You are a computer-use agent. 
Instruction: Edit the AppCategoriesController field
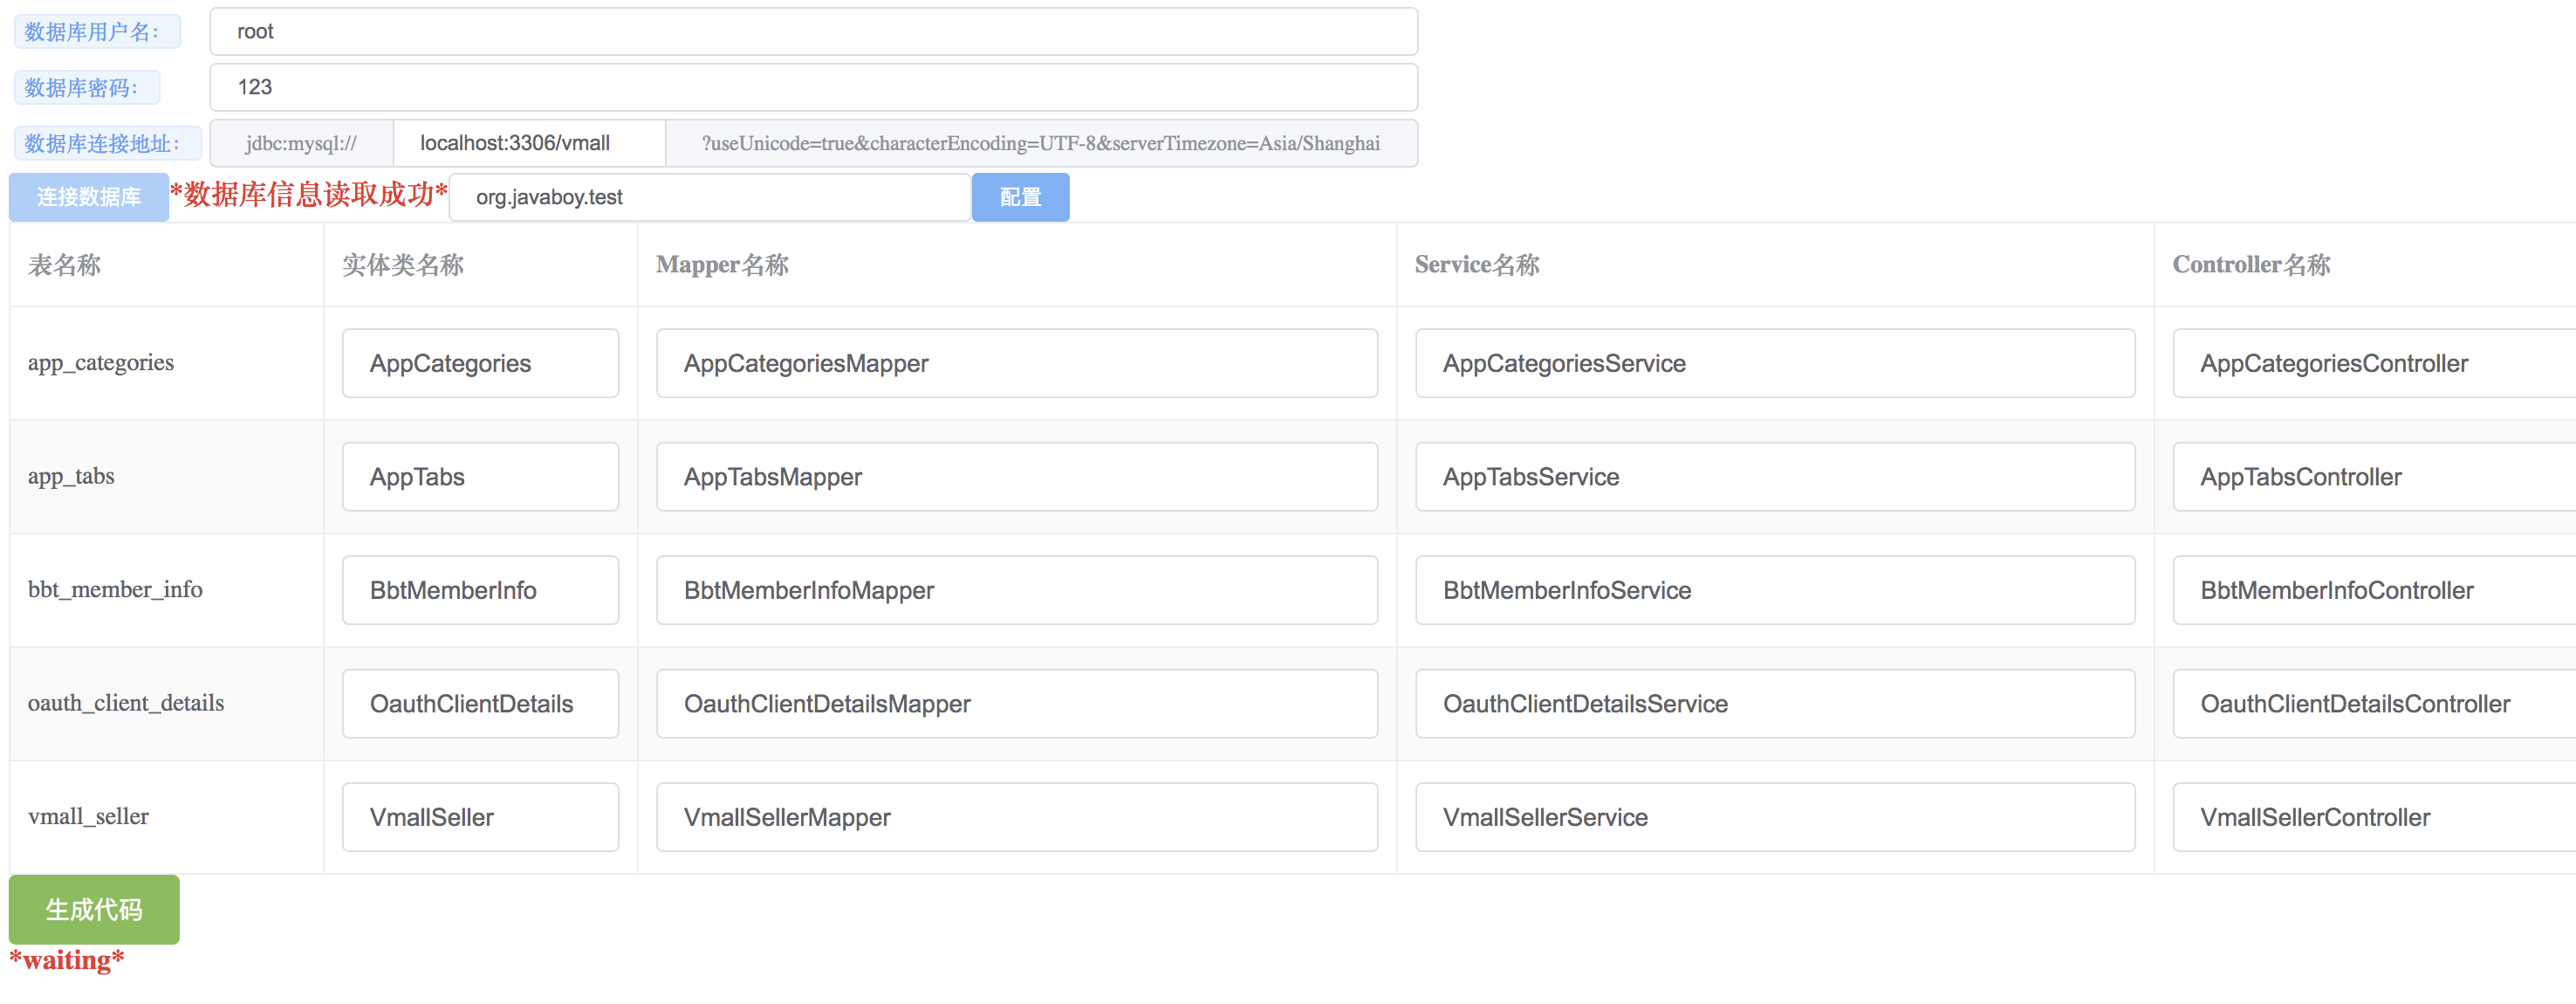pos(2374,363)
